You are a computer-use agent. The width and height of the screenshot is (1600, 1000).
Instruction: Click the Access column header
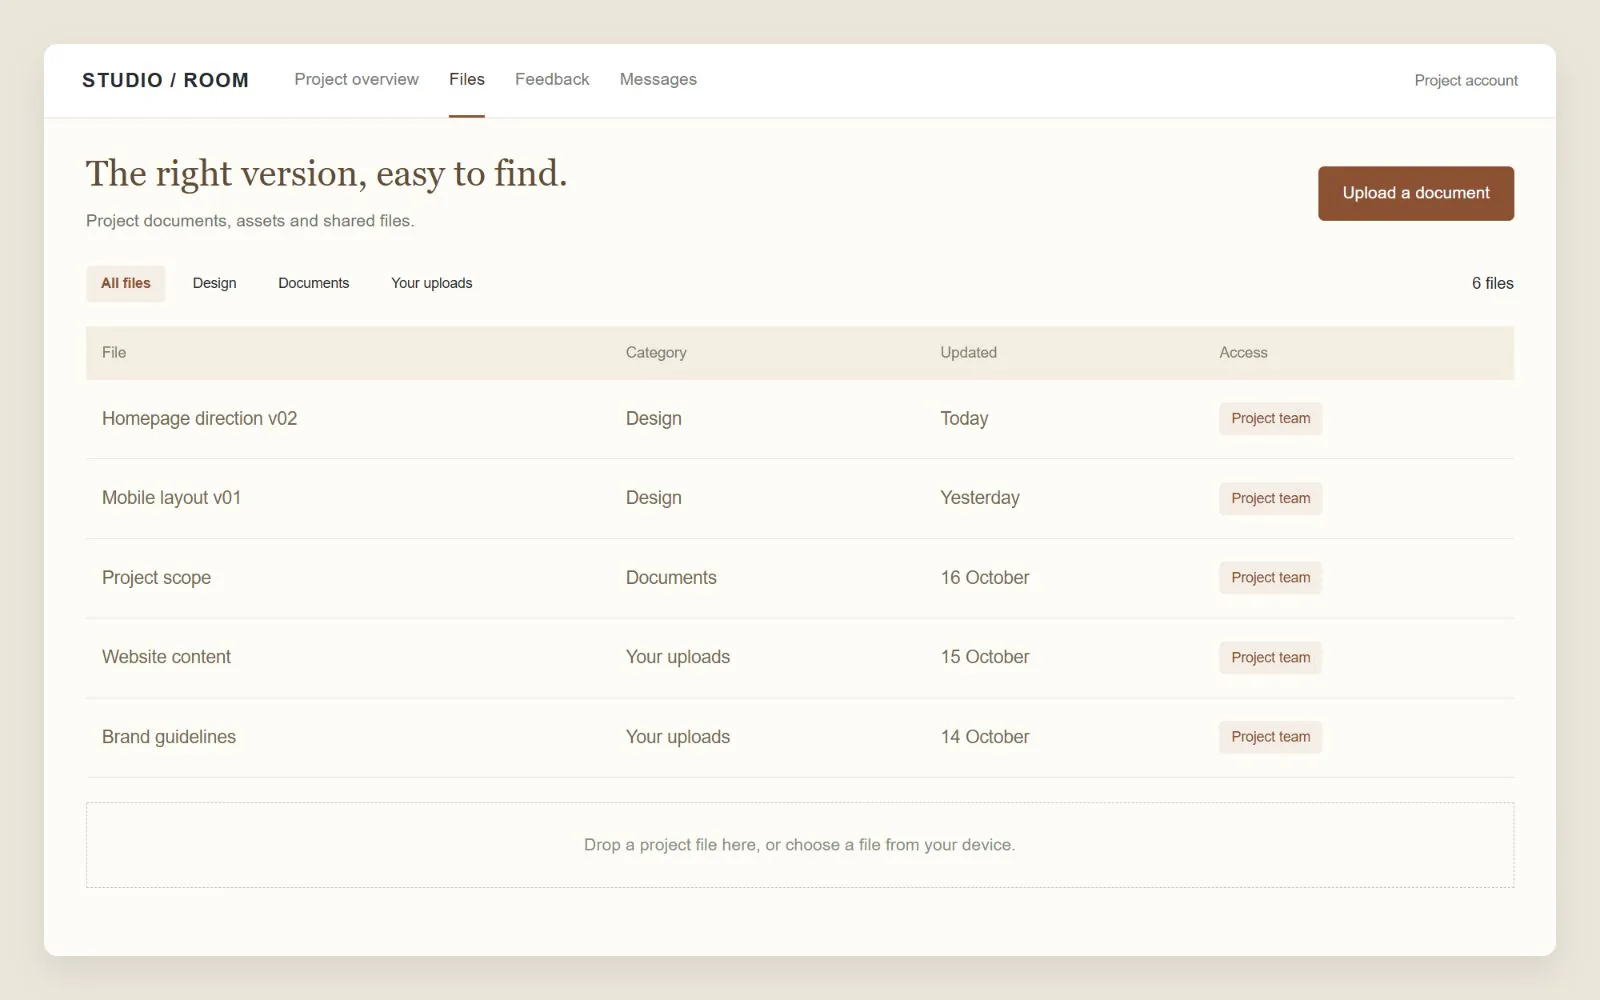coord(1243,352)
